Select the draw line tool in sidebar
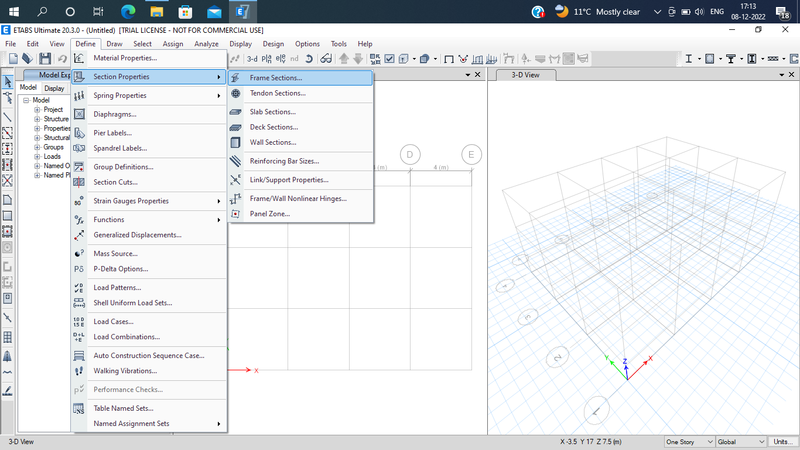Screen dimensions: 800x450 tap(8, 117)
